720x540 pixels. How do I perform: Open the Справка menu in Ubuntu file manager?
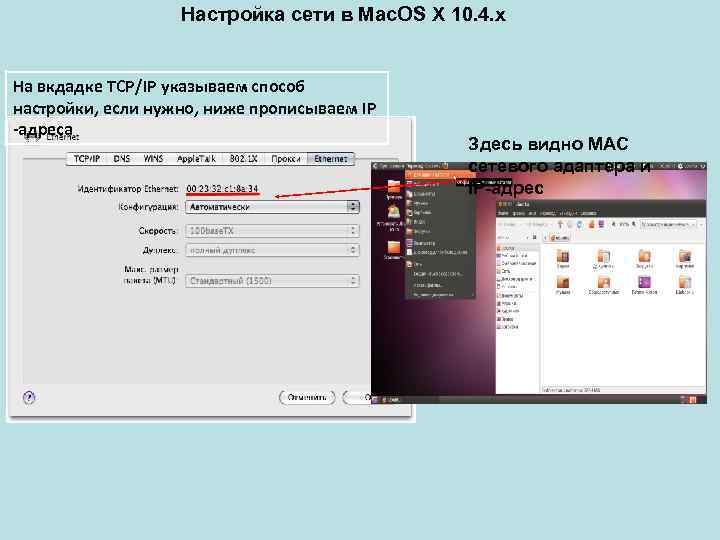coord(589,214)
